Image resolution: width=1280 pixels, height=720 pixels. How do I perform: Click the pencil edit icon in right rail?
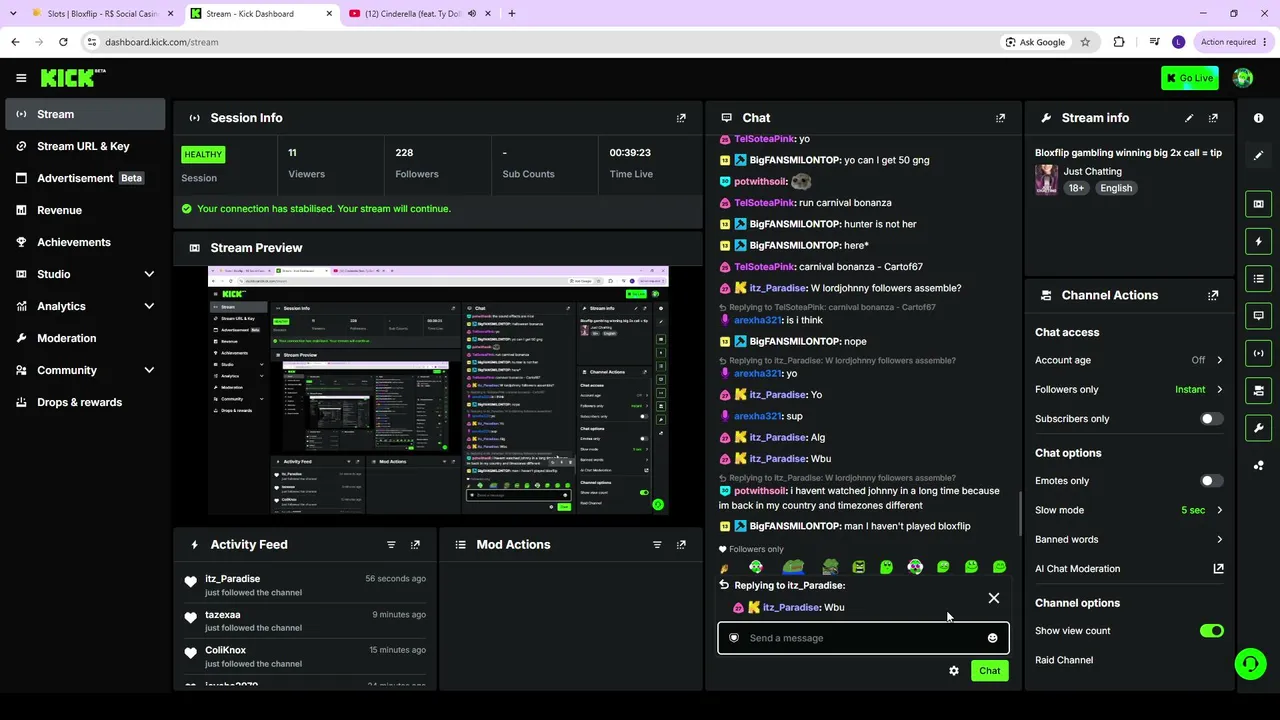(x=1258, y=155)
